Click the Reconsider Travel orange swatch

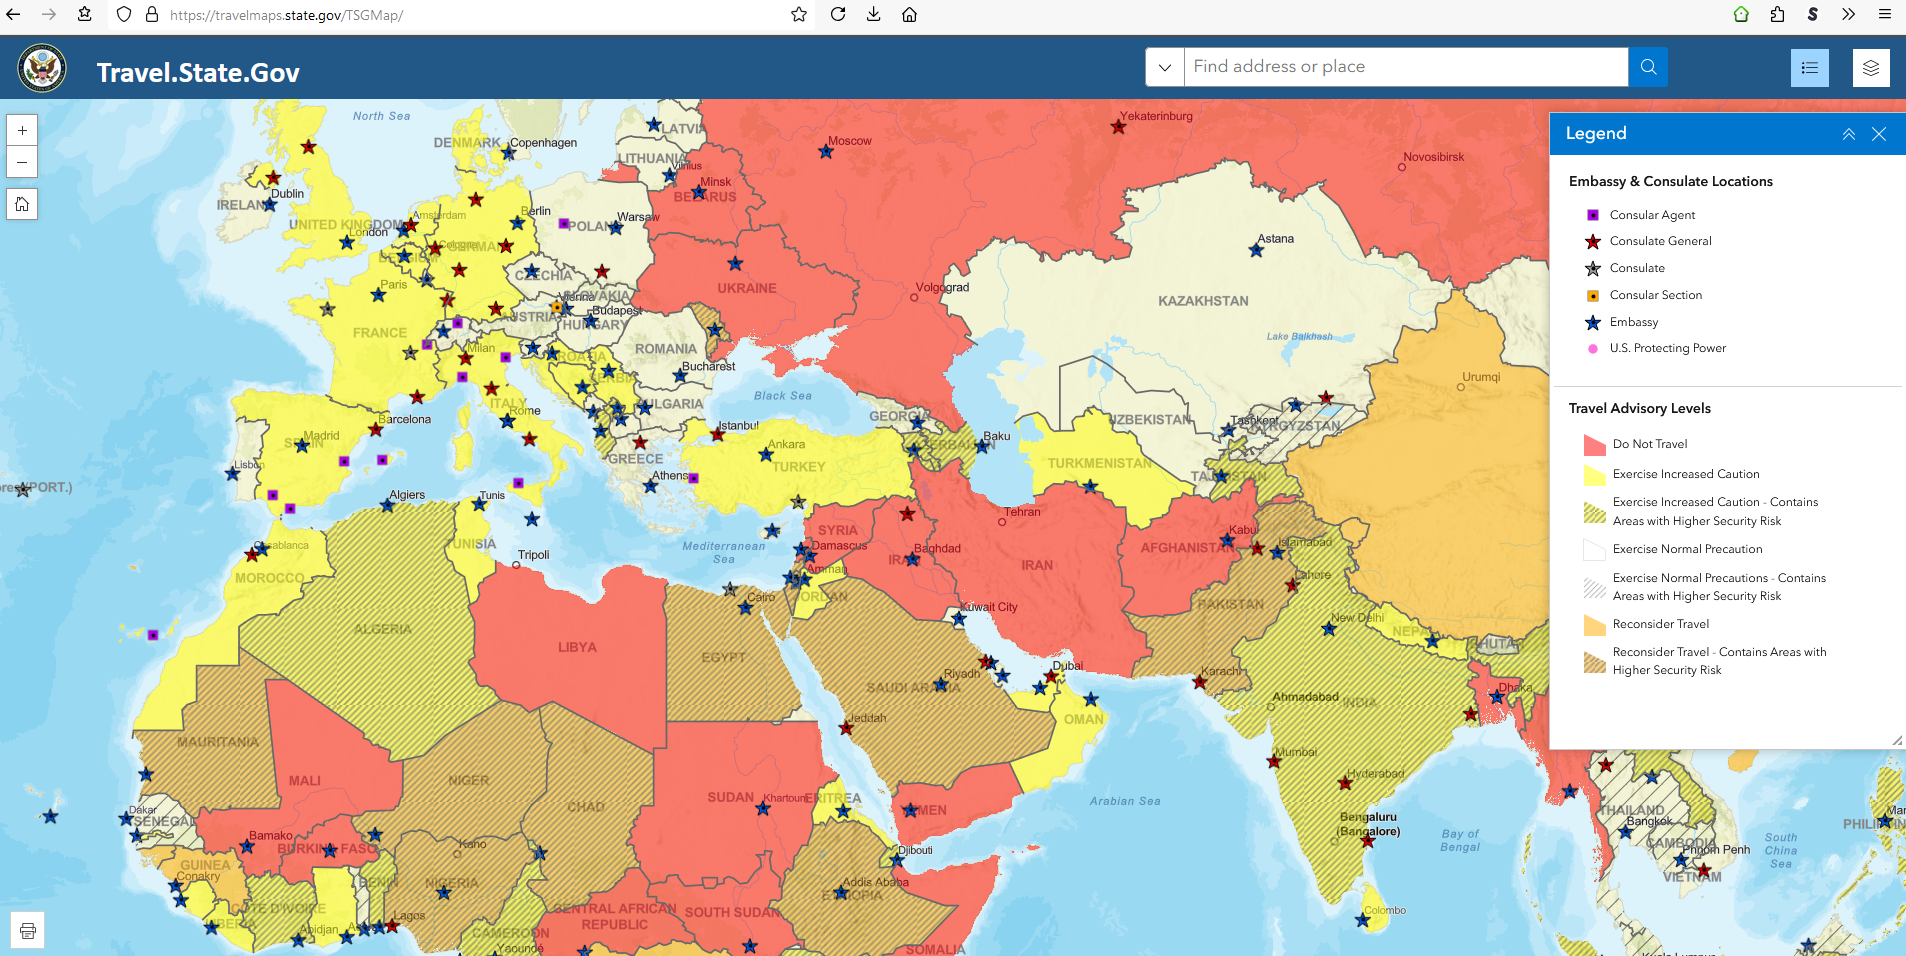point(1595,625)
